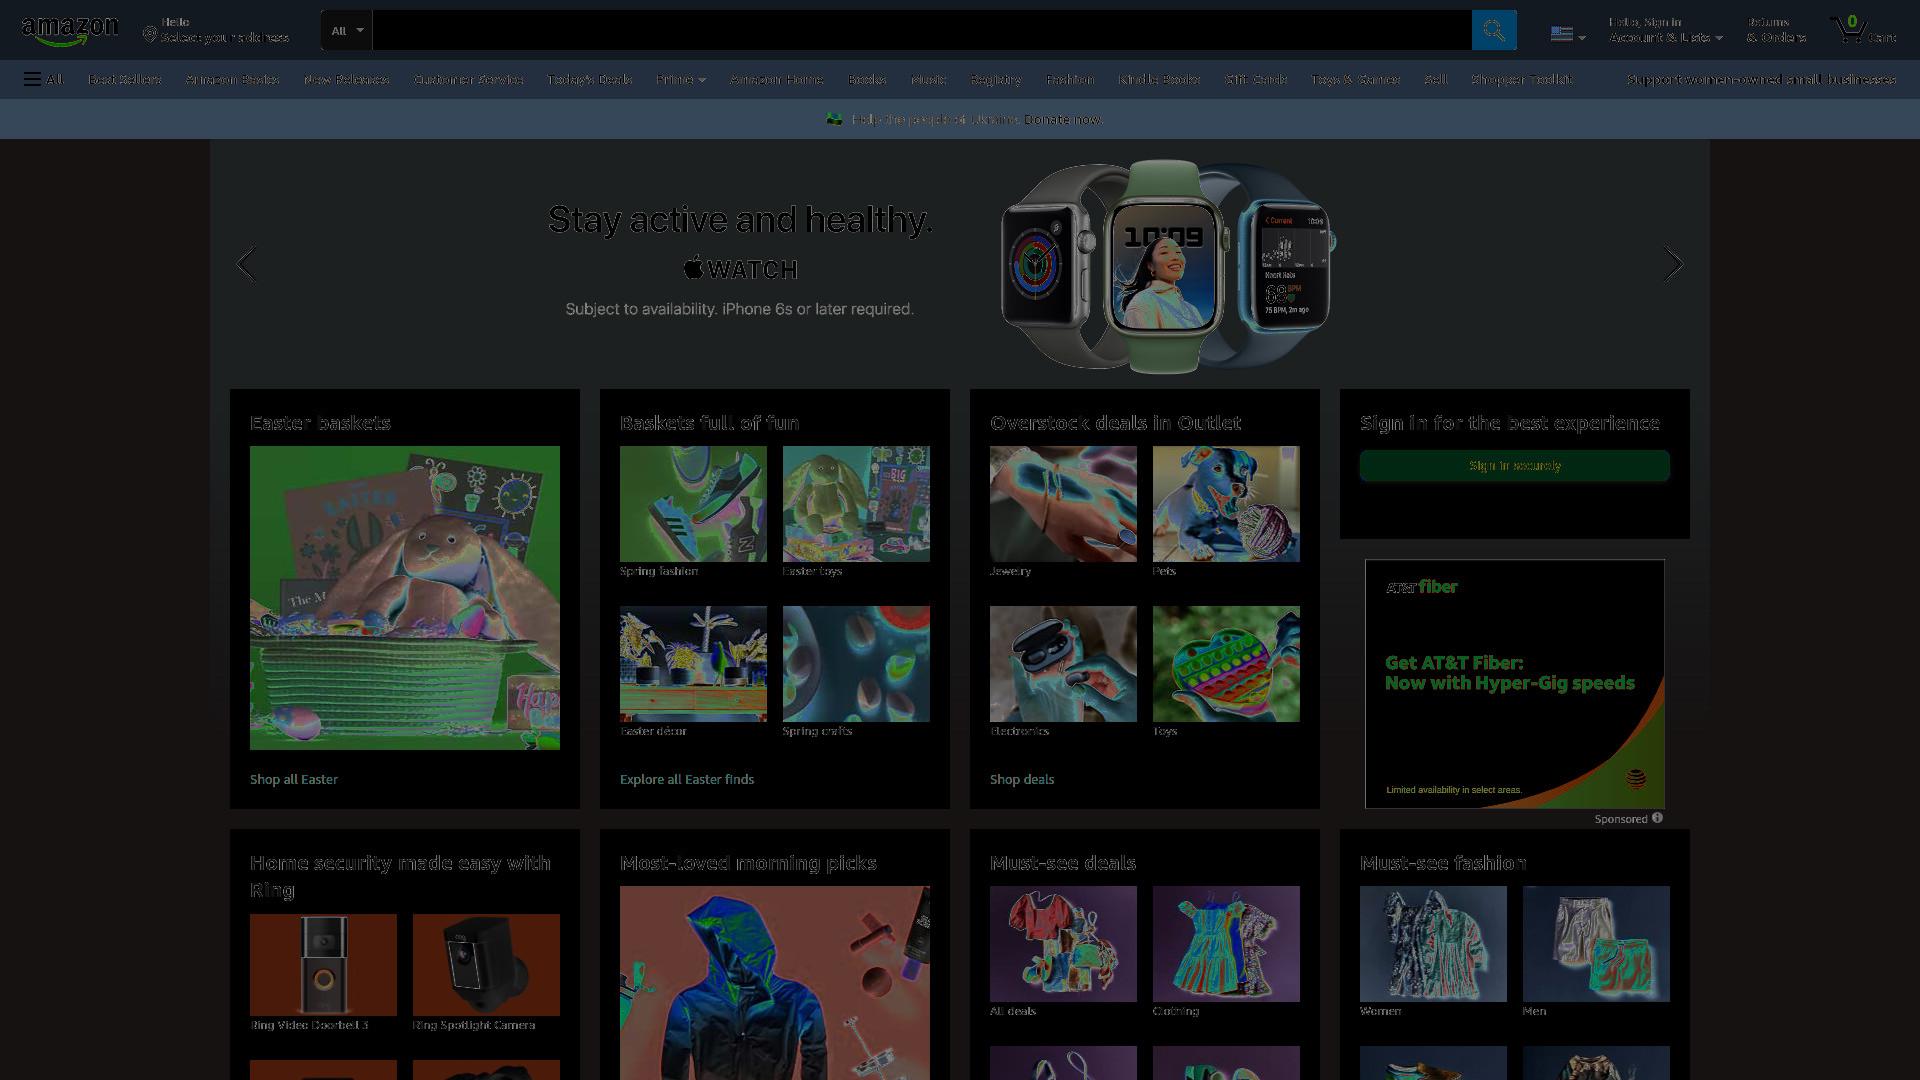Screen dimensions: 1920x1080
Task: Open the US flag language selector
Action: pos(1568,33)
